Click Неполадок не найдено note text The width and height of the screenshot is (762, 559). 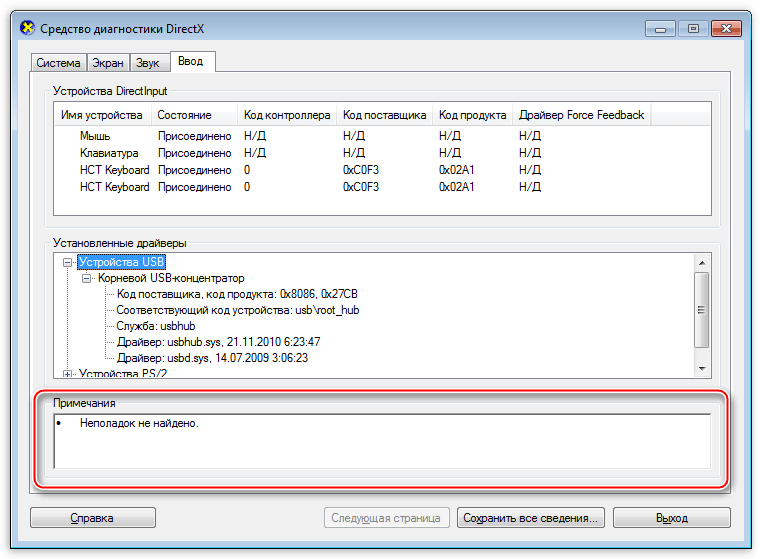pos(139,423)
